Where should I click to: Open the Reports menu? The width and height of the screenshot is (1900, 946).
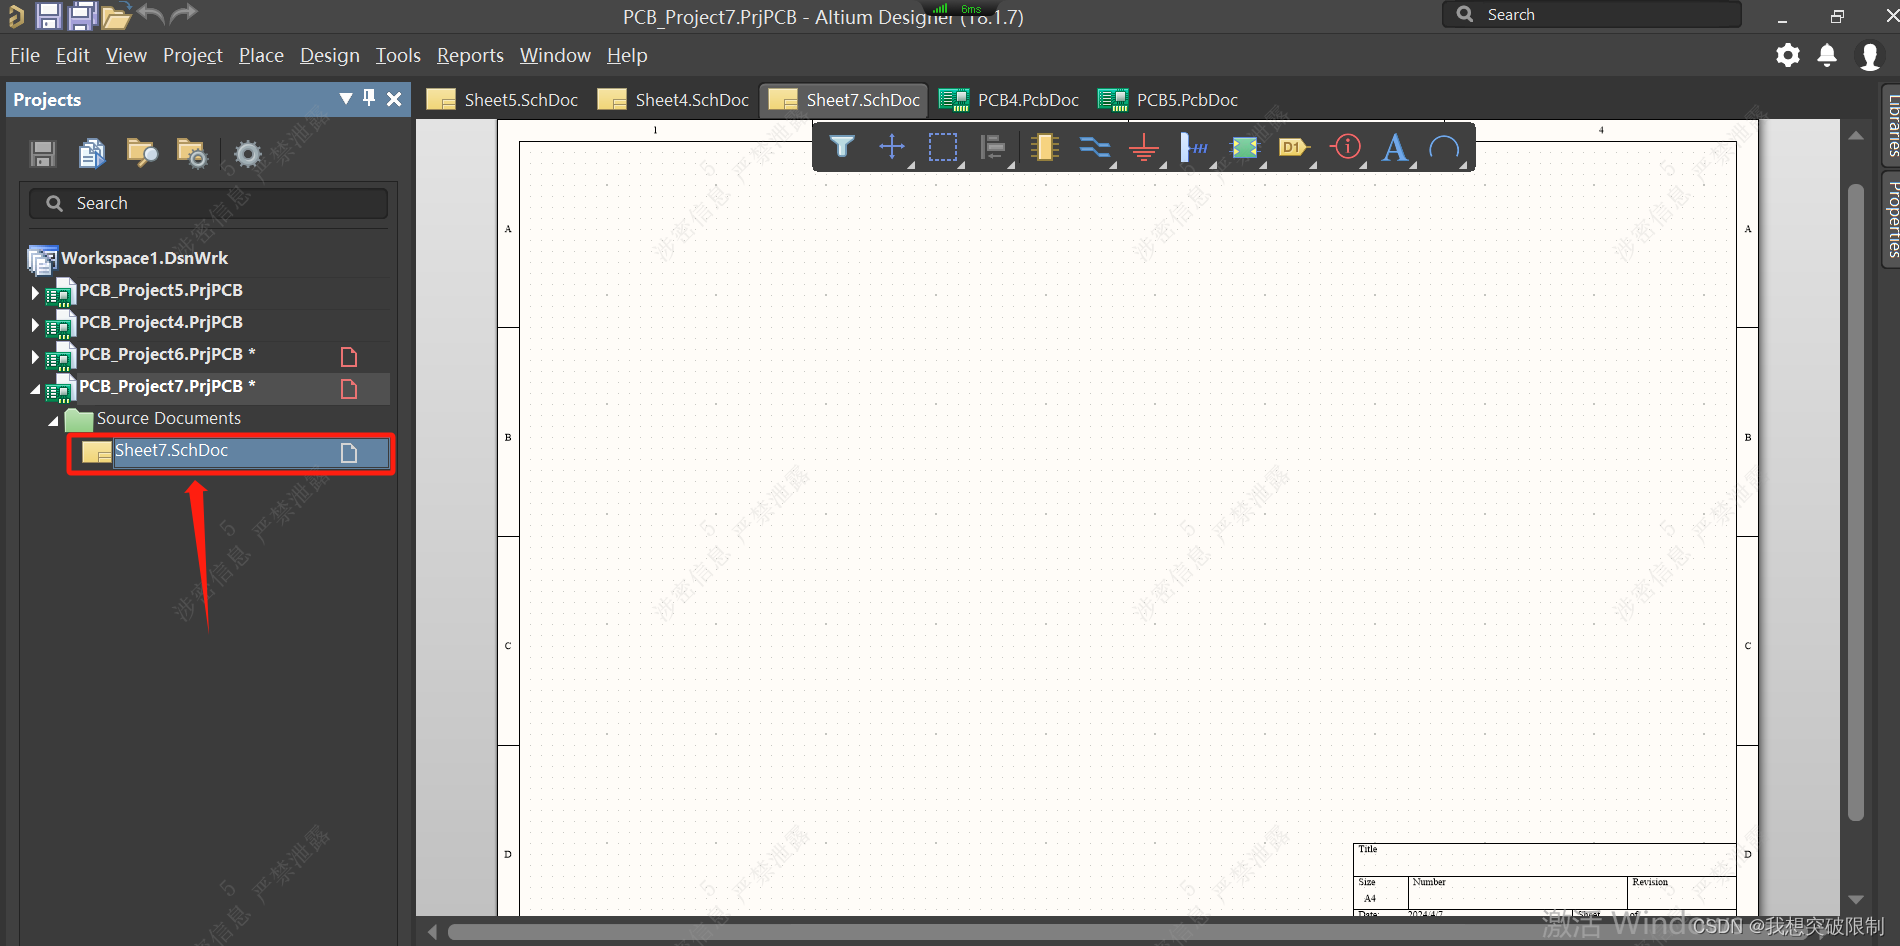point(470,55)
